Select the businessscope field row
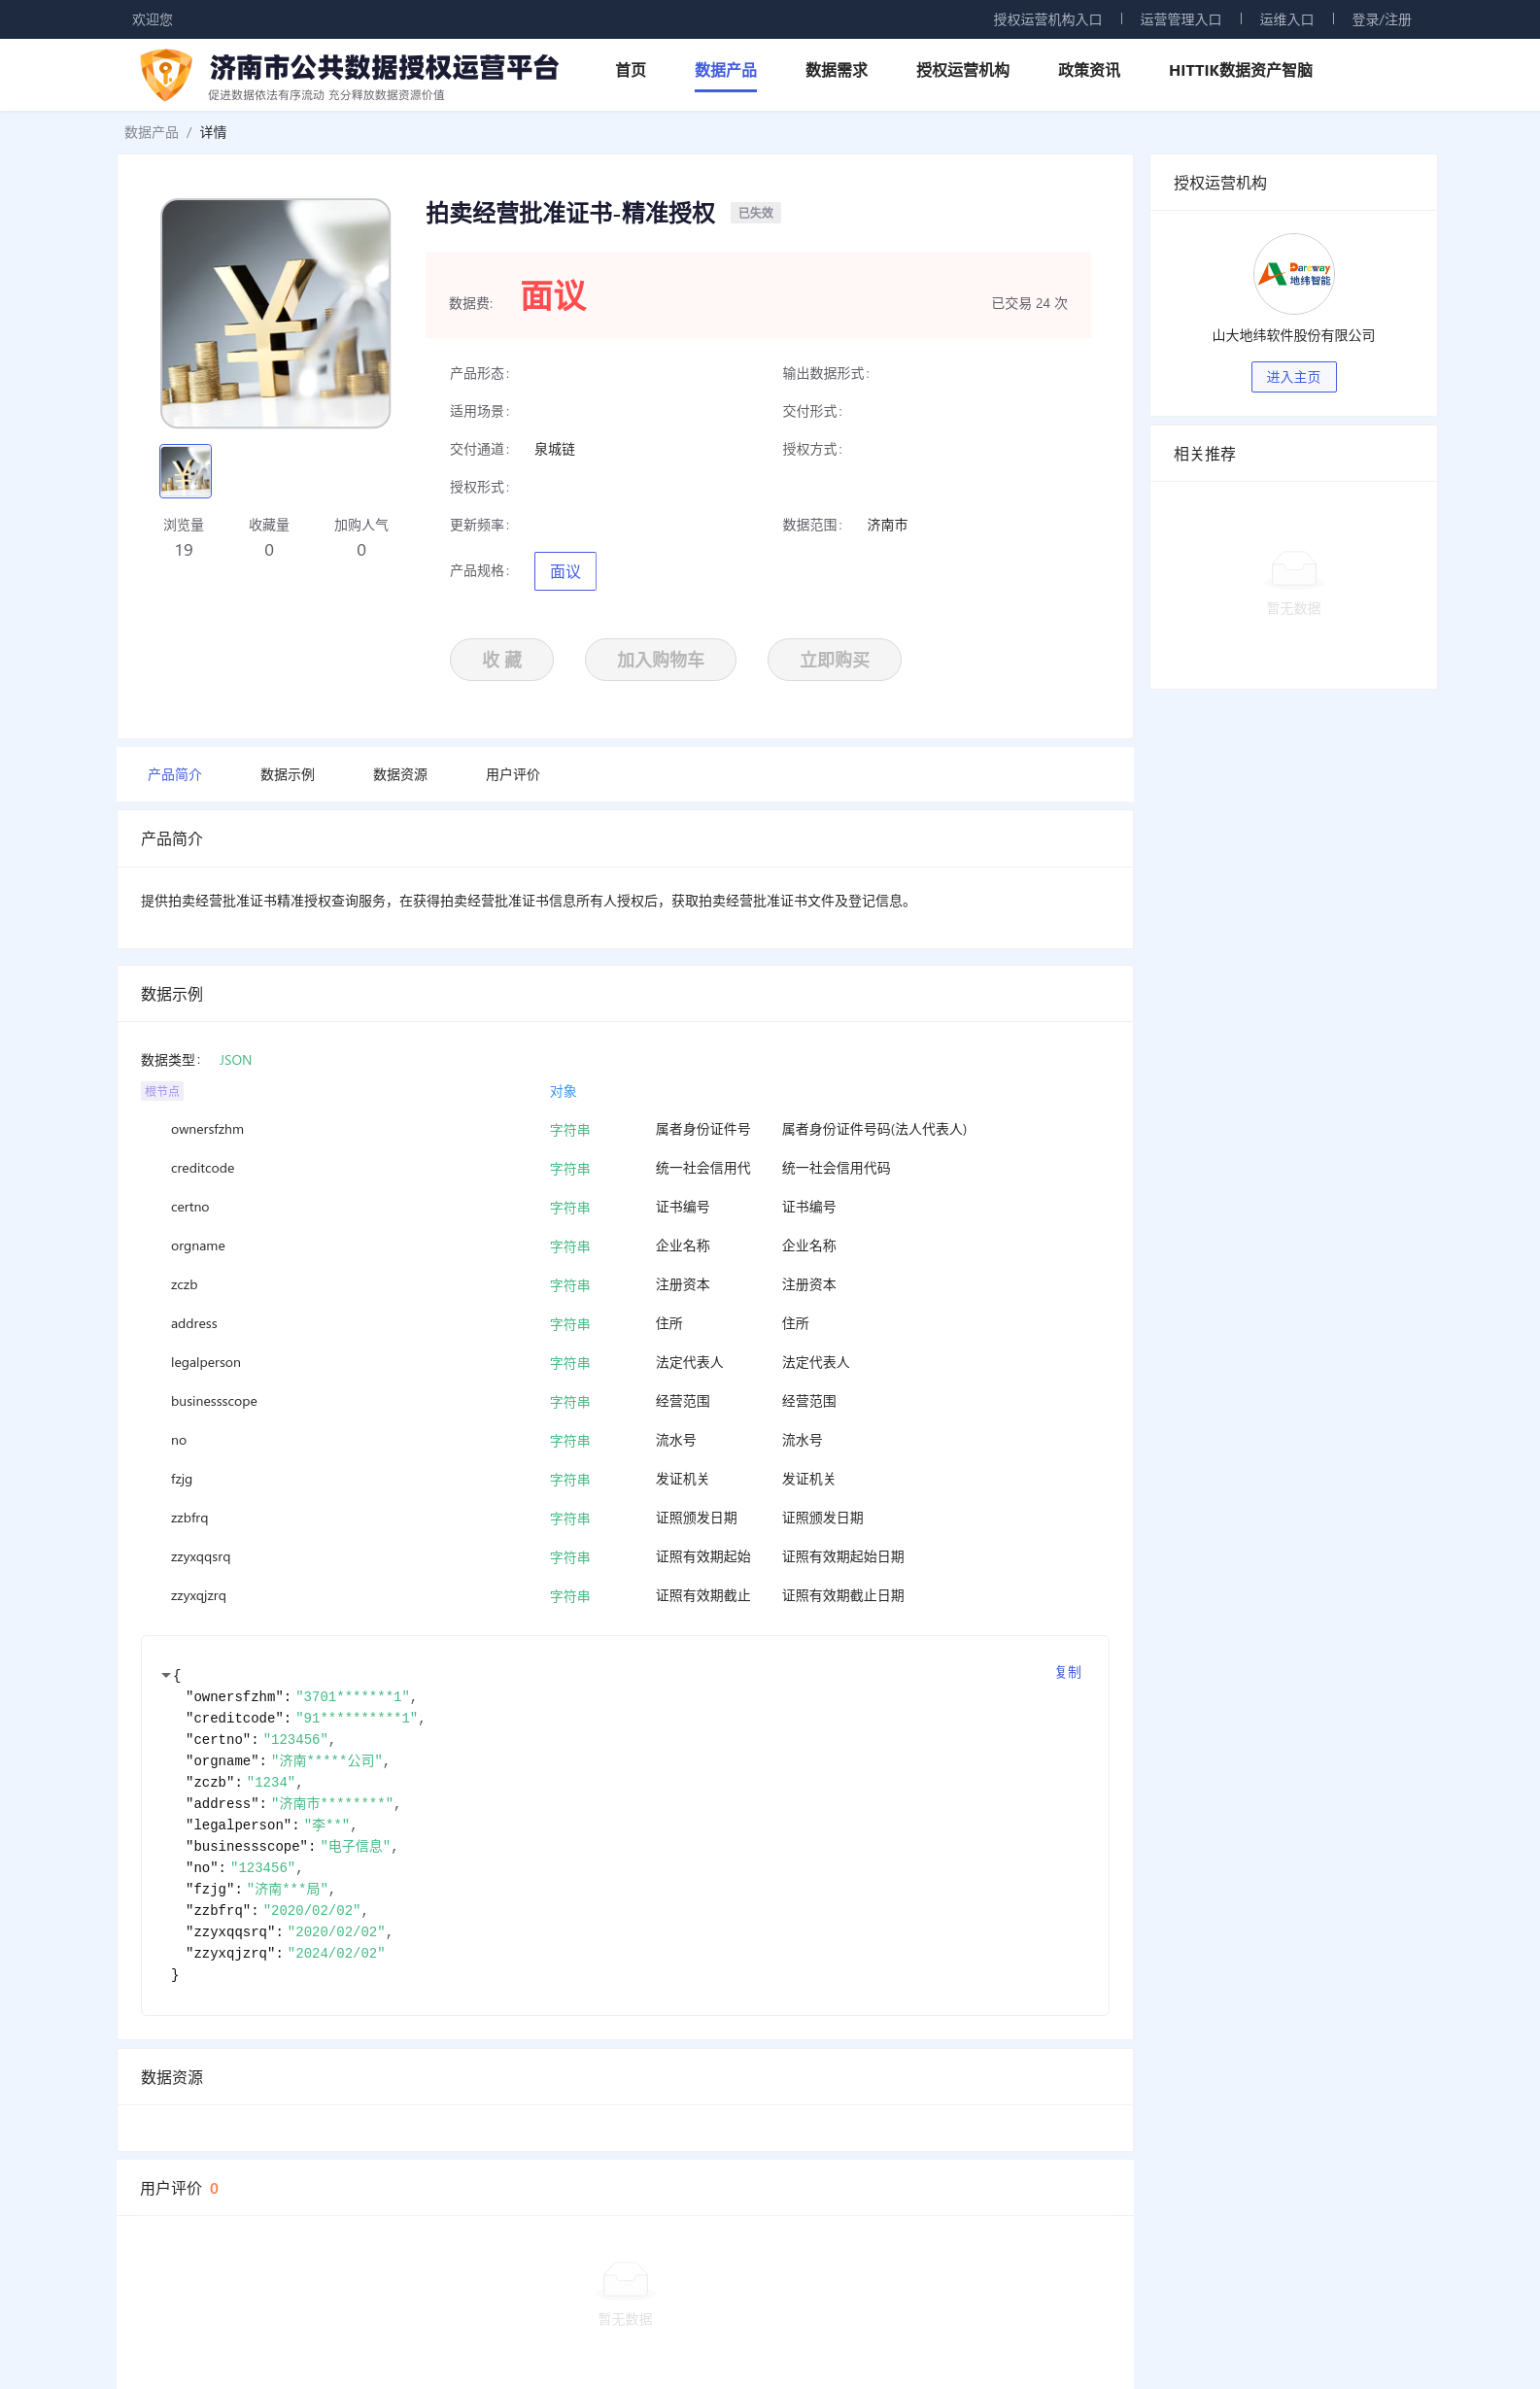Screen dimensions: 1540x2389 point(625,1401)
